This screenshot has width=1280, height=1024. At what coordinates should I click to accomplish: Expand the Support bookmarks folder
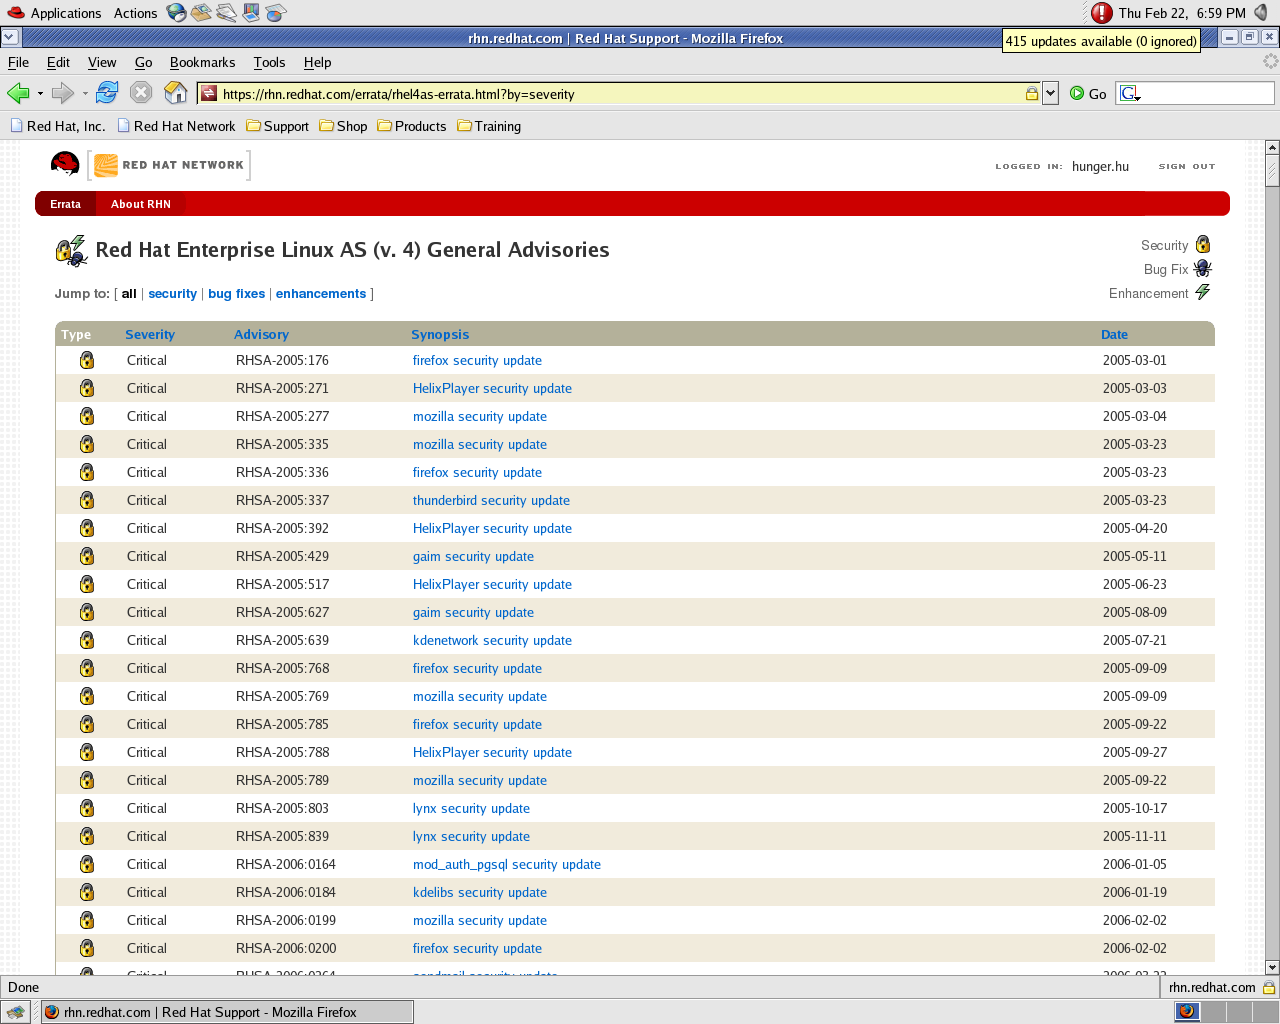[x=278, y=126]
